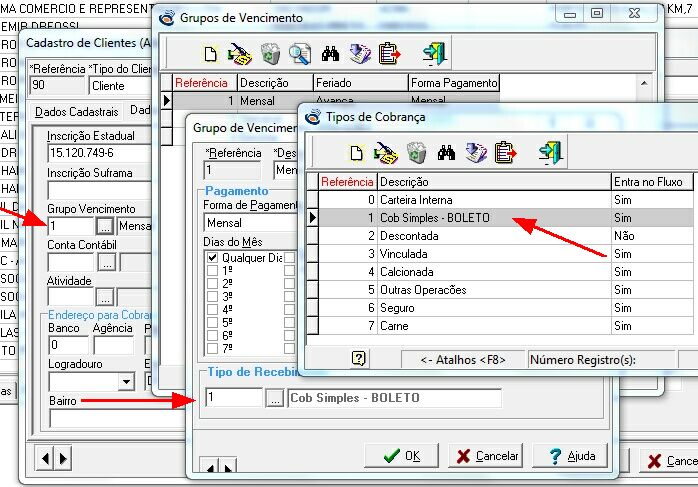
Task: Sort by Descrição column in Tipos de Cobrança
Action: click(x=494, y=182)
